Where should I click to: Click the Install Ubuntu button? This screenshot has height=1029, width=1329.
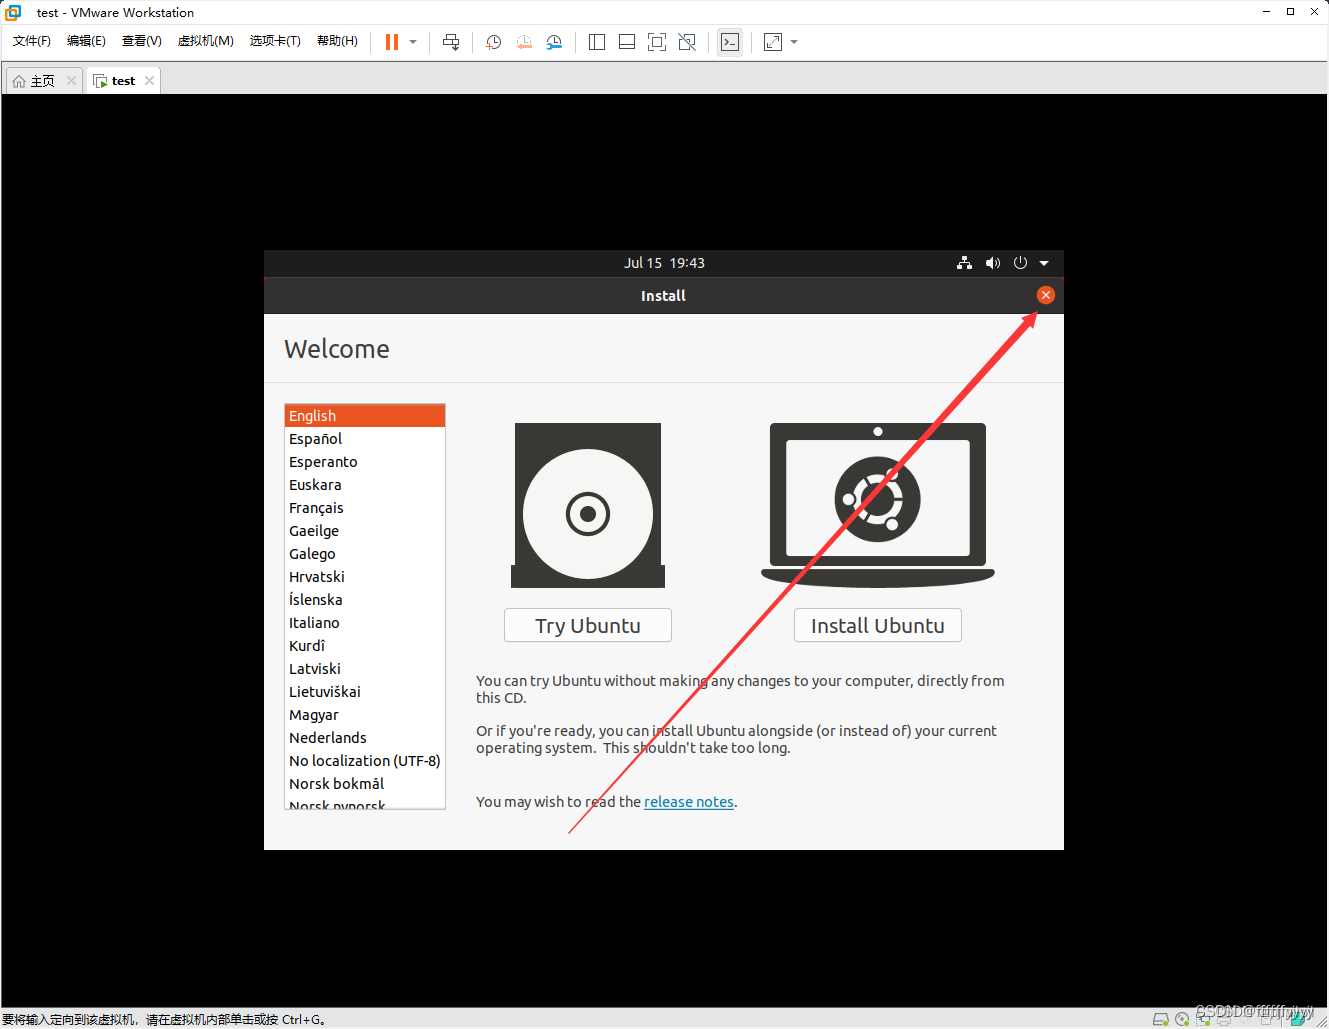click(x=878, y=626)
